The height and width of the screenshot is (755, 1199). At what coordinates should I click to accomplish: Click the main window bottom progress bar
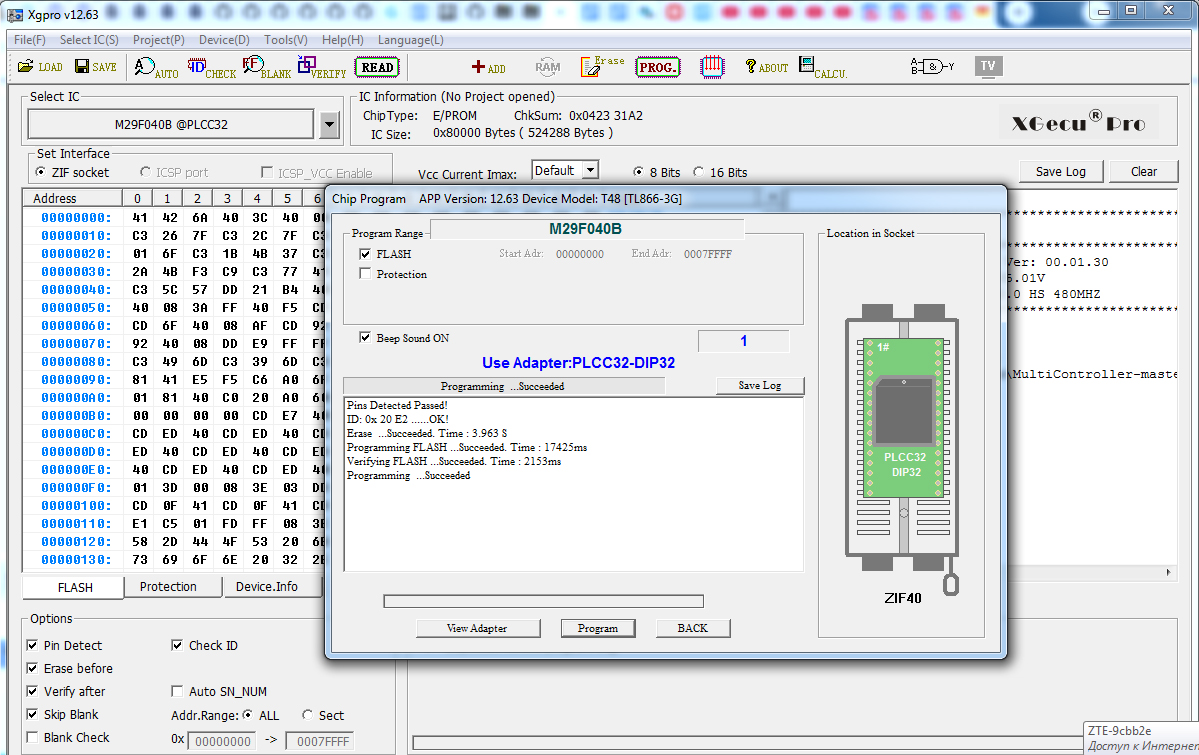(748, 743)
